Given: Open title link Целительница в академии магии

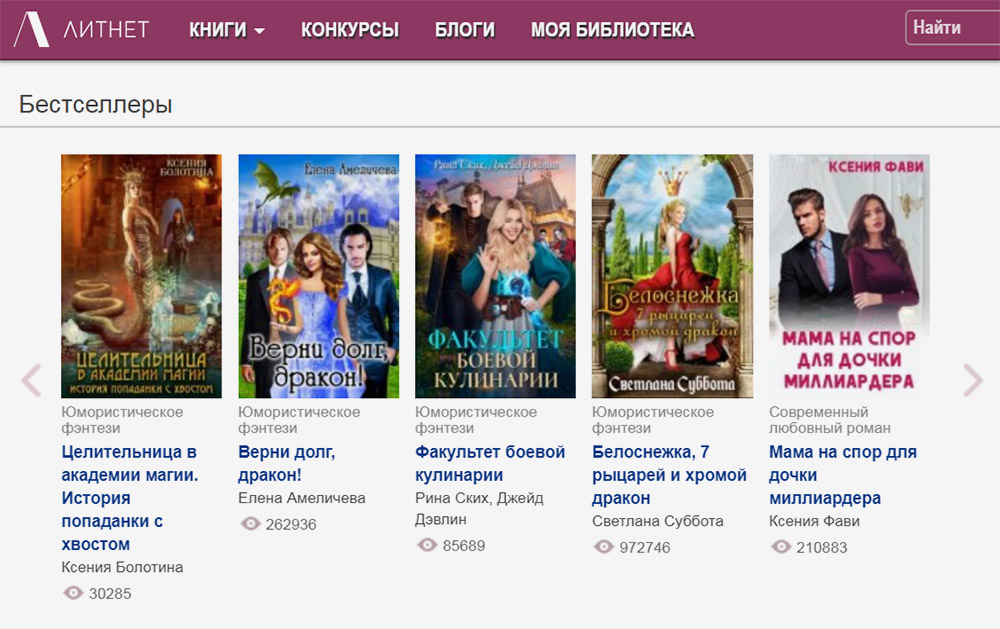Looking at the screenshot, I should [129, 498].
